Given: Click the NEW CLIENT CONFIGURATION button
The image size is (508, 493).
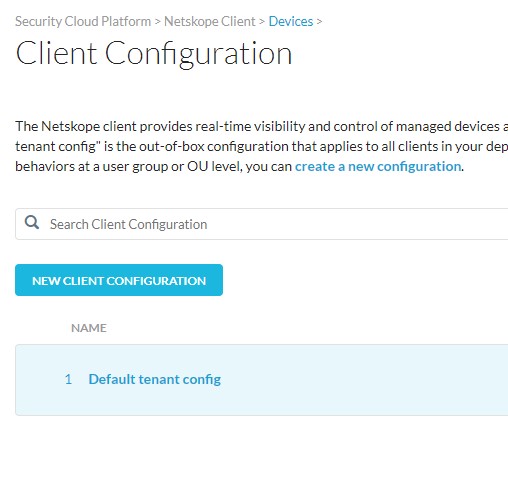Looking at the screenshot, I should pos(119,280).
